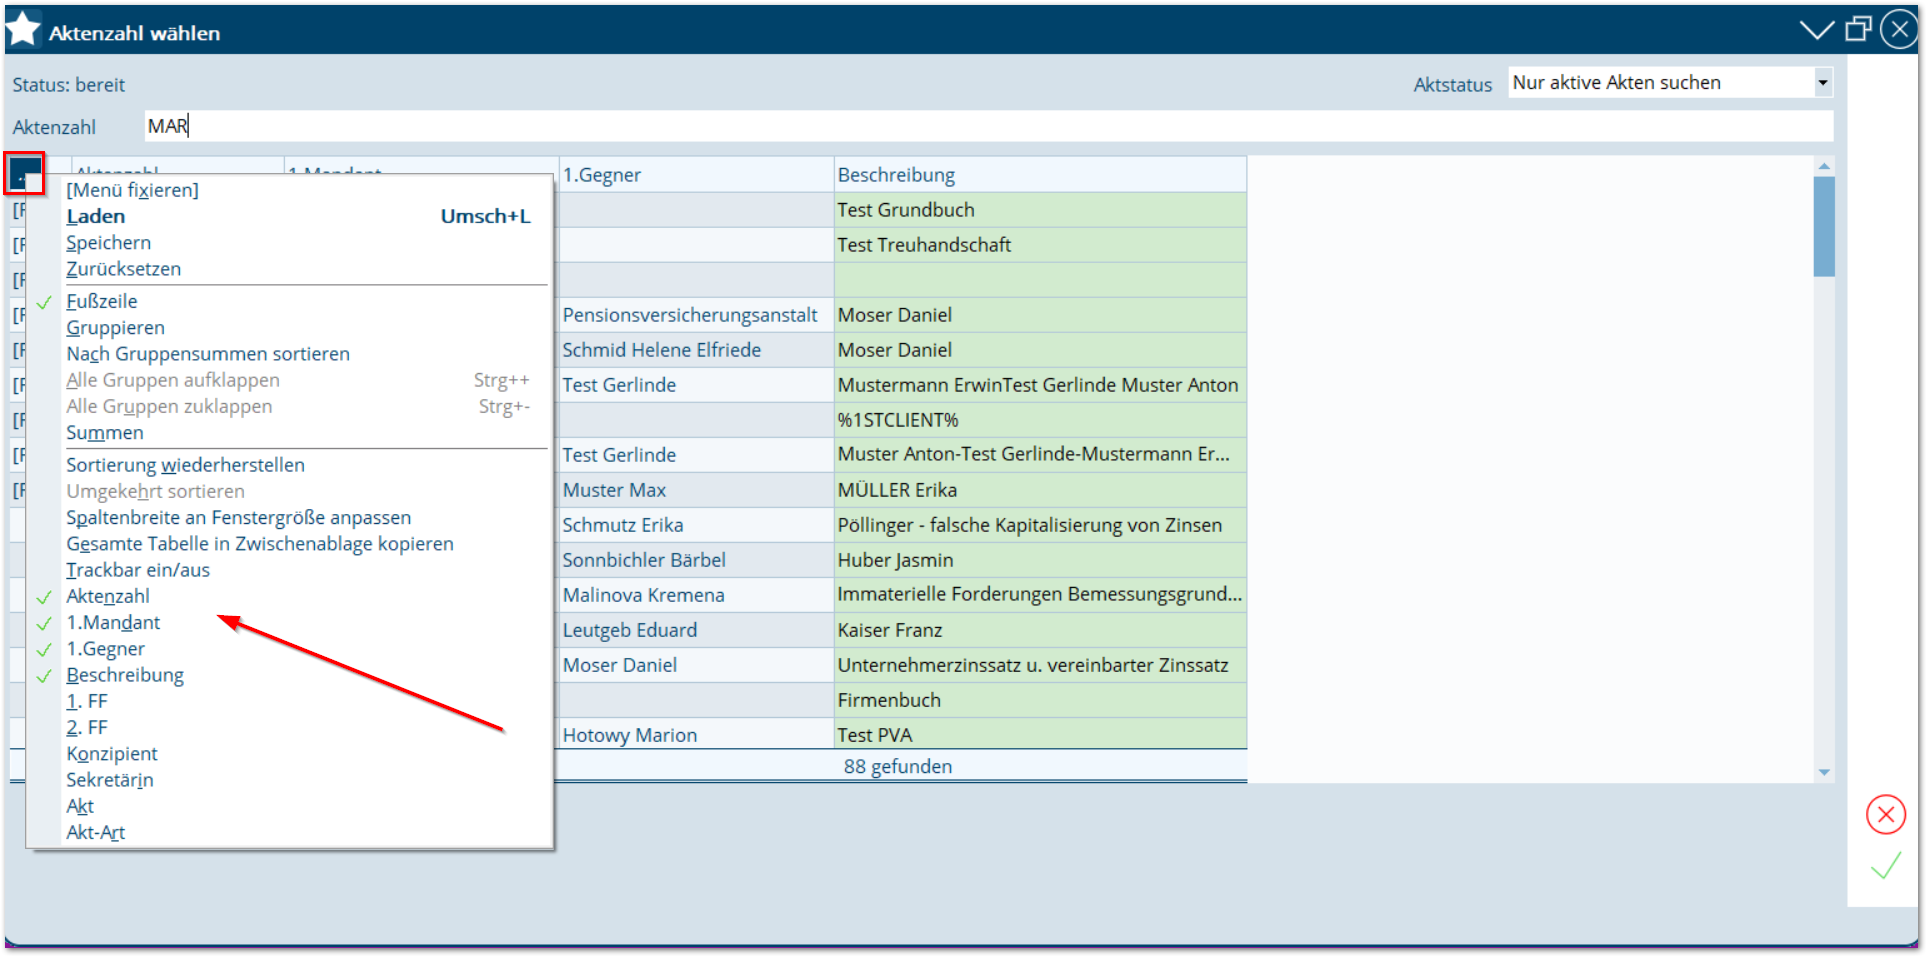Choose Speichern from the context menu
This screenshot has height=957, width=1927.
(108, 243)
